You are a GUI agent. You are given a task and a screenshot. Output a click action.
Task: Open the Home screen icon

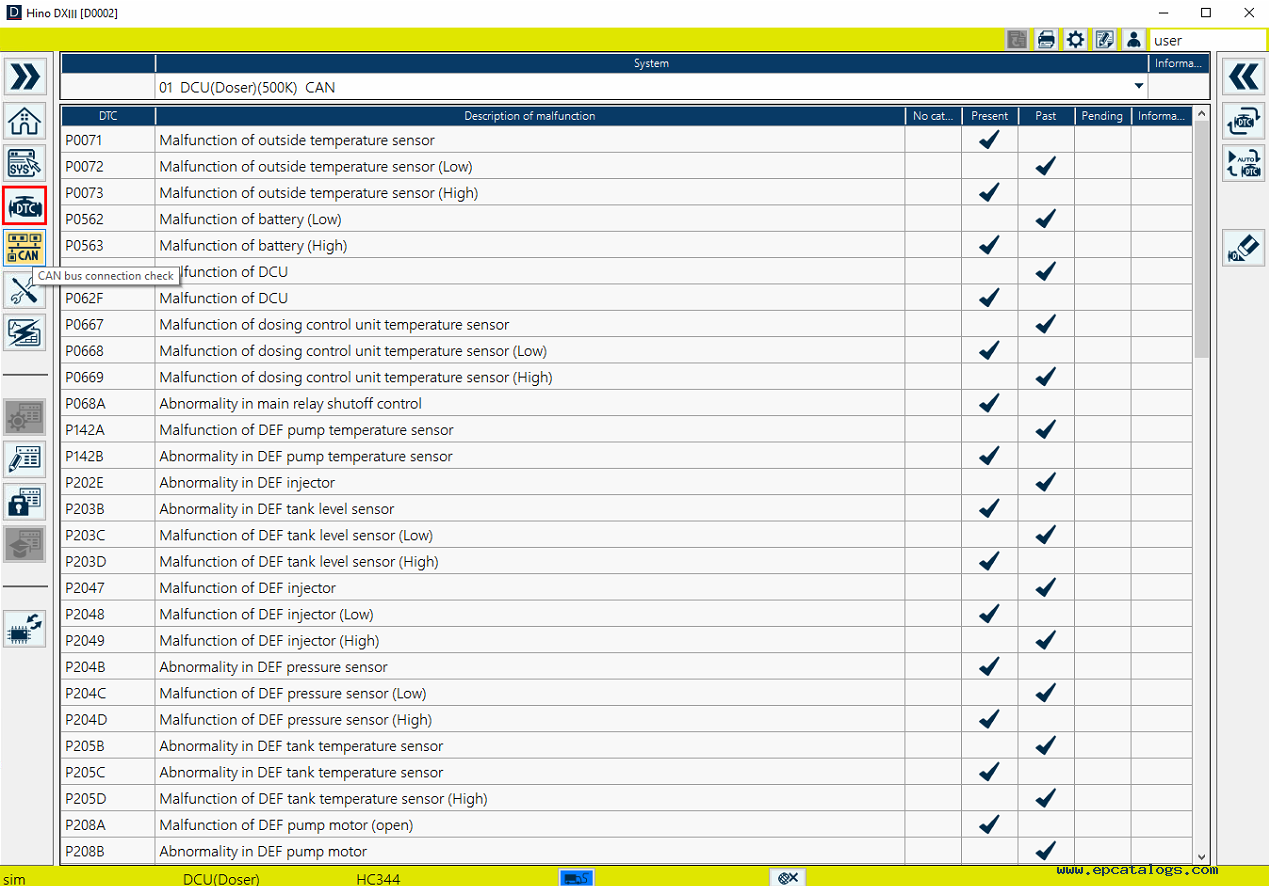24,120
